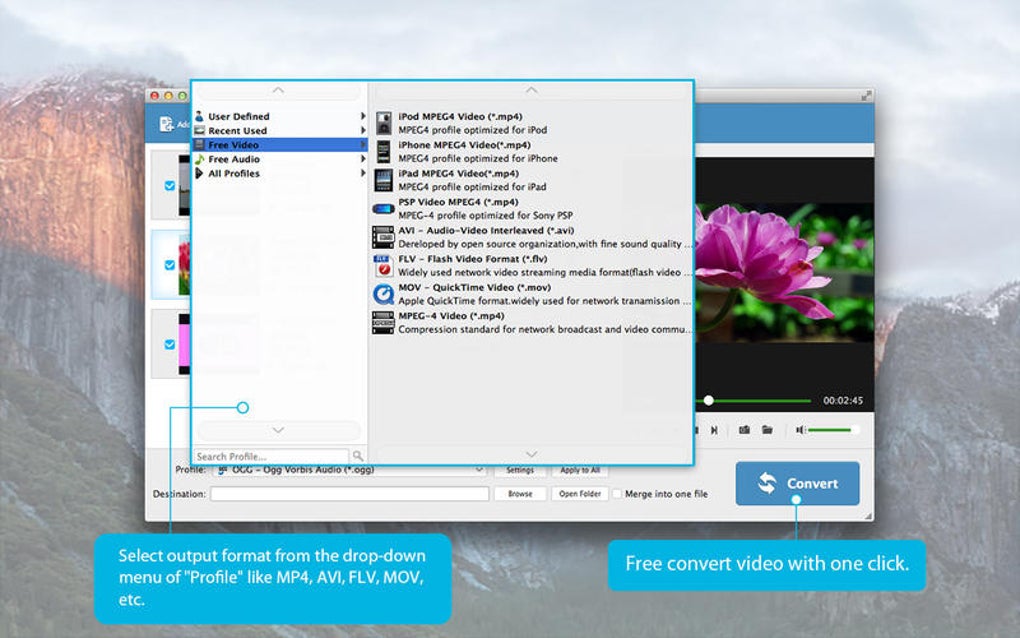
Task: Select the highlighted Free Video category
Action: click(x=280, y=144)
